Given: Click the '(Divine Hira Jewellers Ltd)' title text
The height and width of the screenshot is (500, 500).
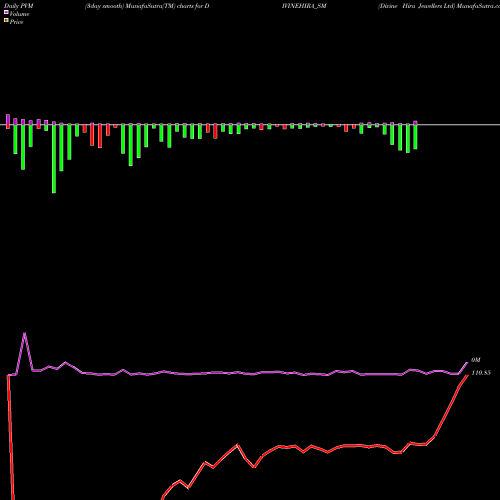Looking at the screenshot, I should tap(416, 6).
